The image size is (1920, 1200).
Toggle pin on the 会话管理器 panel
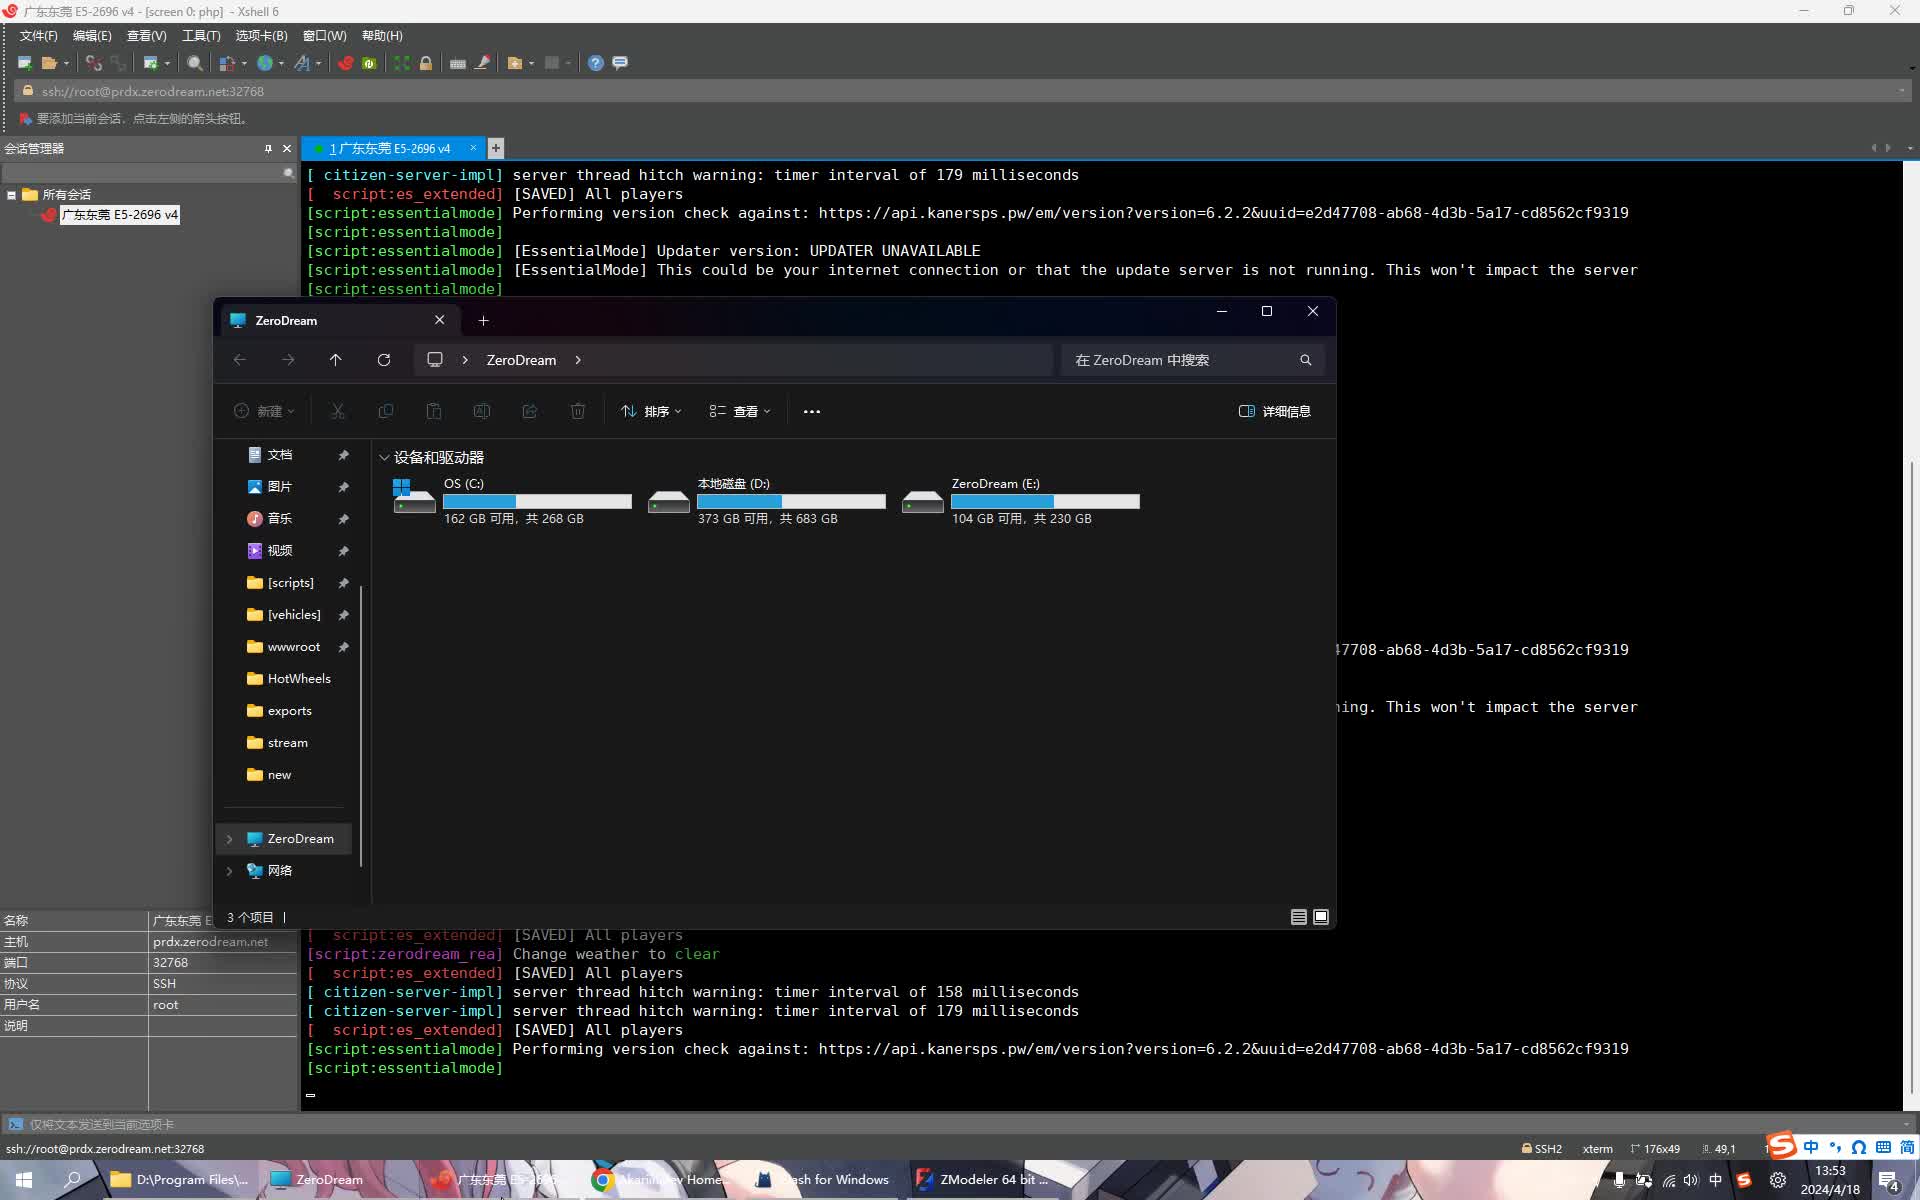point(267,148)
